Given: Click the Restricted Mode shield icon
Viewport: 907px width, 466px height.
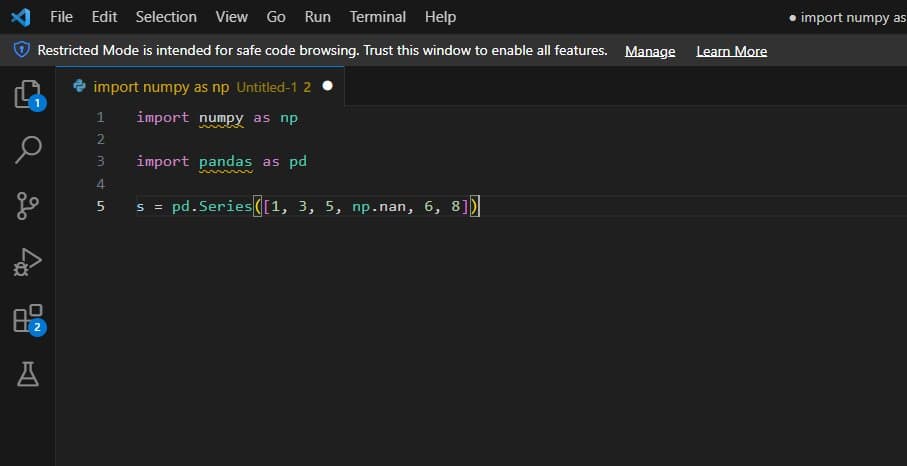Looking at the screenshot, I should (x=21, y=50).
